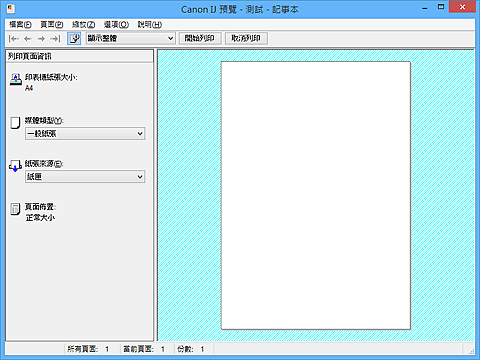This screenshot has height=360, width=480.
Task: Click the A4 paper size value
Action: pyautogui.click(x=29, y=88)
